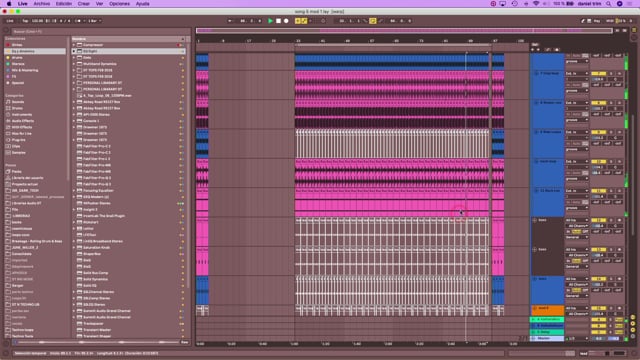Screen dimensions: 640x360
Task: Open Librería del usuario place
Action: (x=27, y=178)
